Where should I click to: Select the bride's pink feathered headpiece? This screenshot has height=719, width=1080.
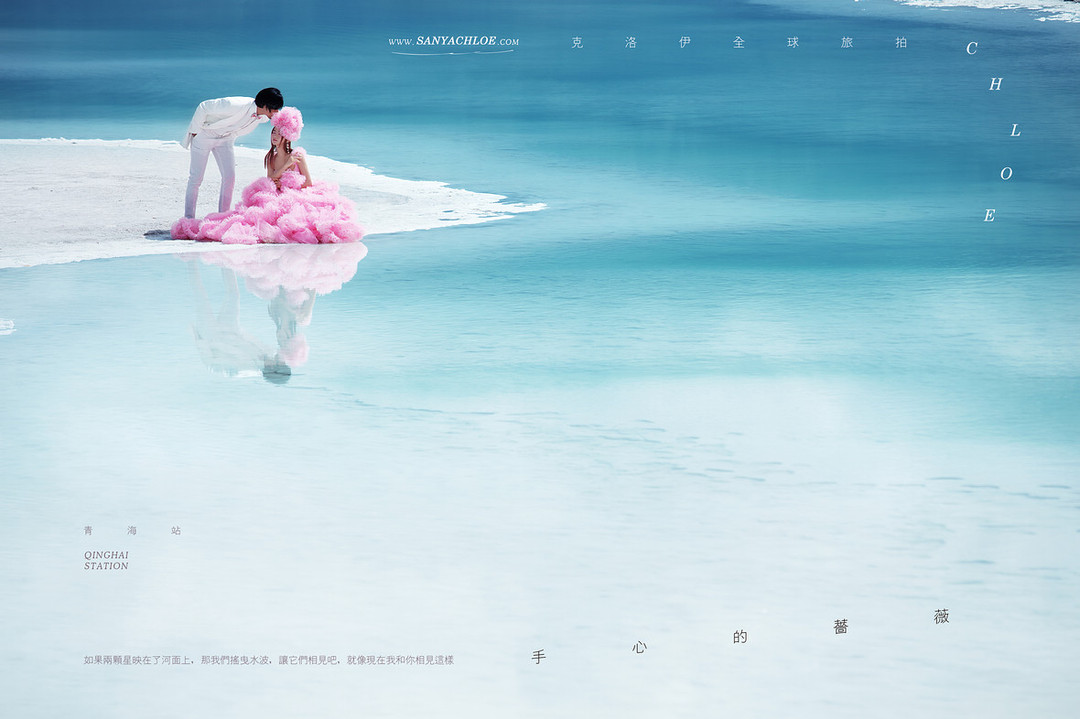pos(288,124)
